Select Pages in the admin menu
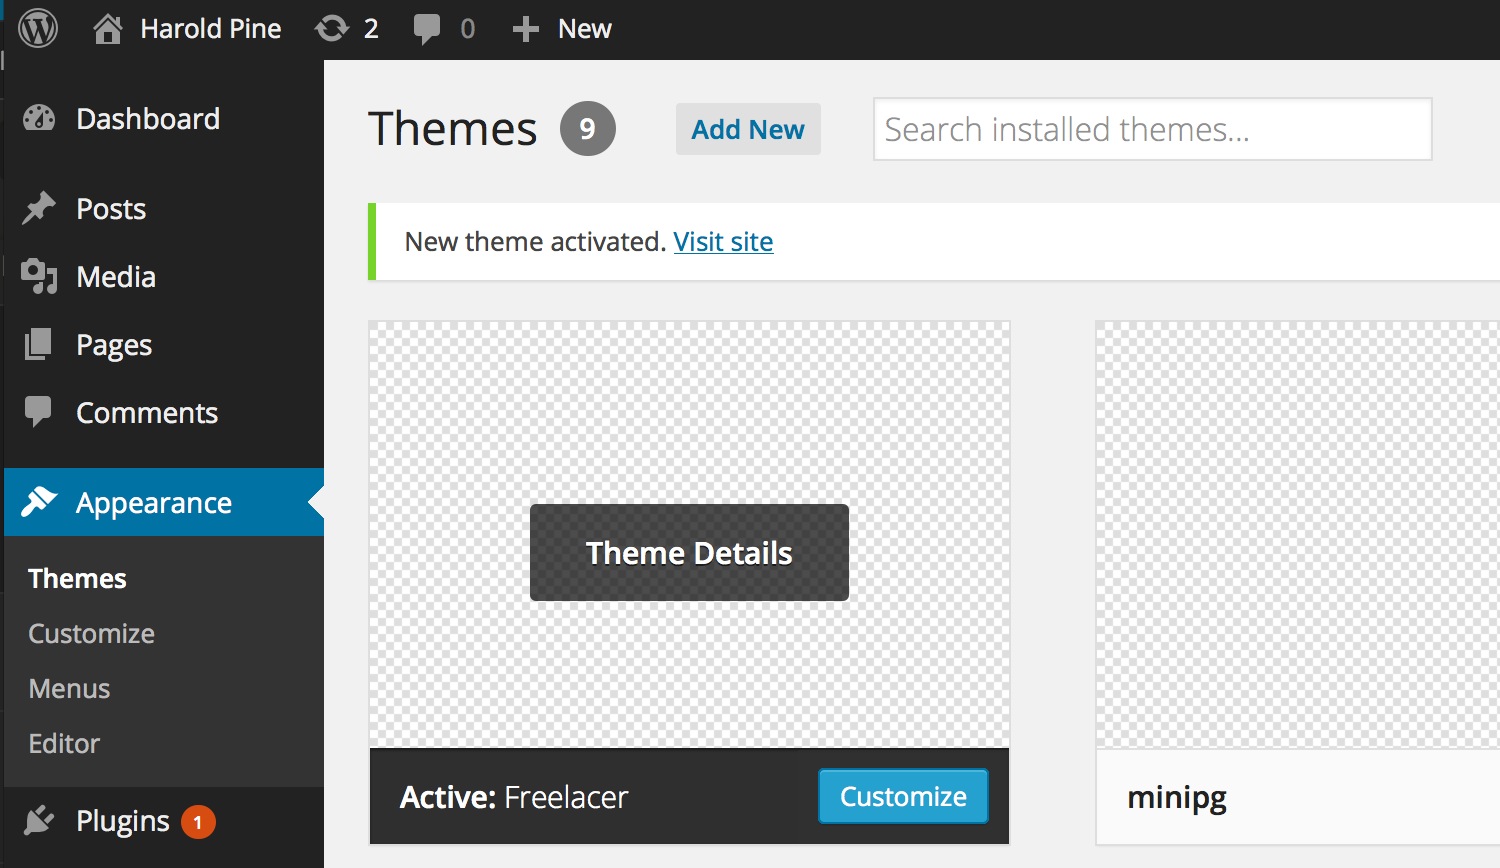The height and width of the screenshot is (868, 1500). (x=113, y=345)
